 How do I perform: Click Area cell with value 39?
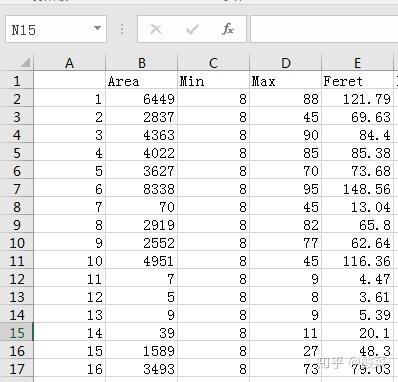(x=142, y=333)
